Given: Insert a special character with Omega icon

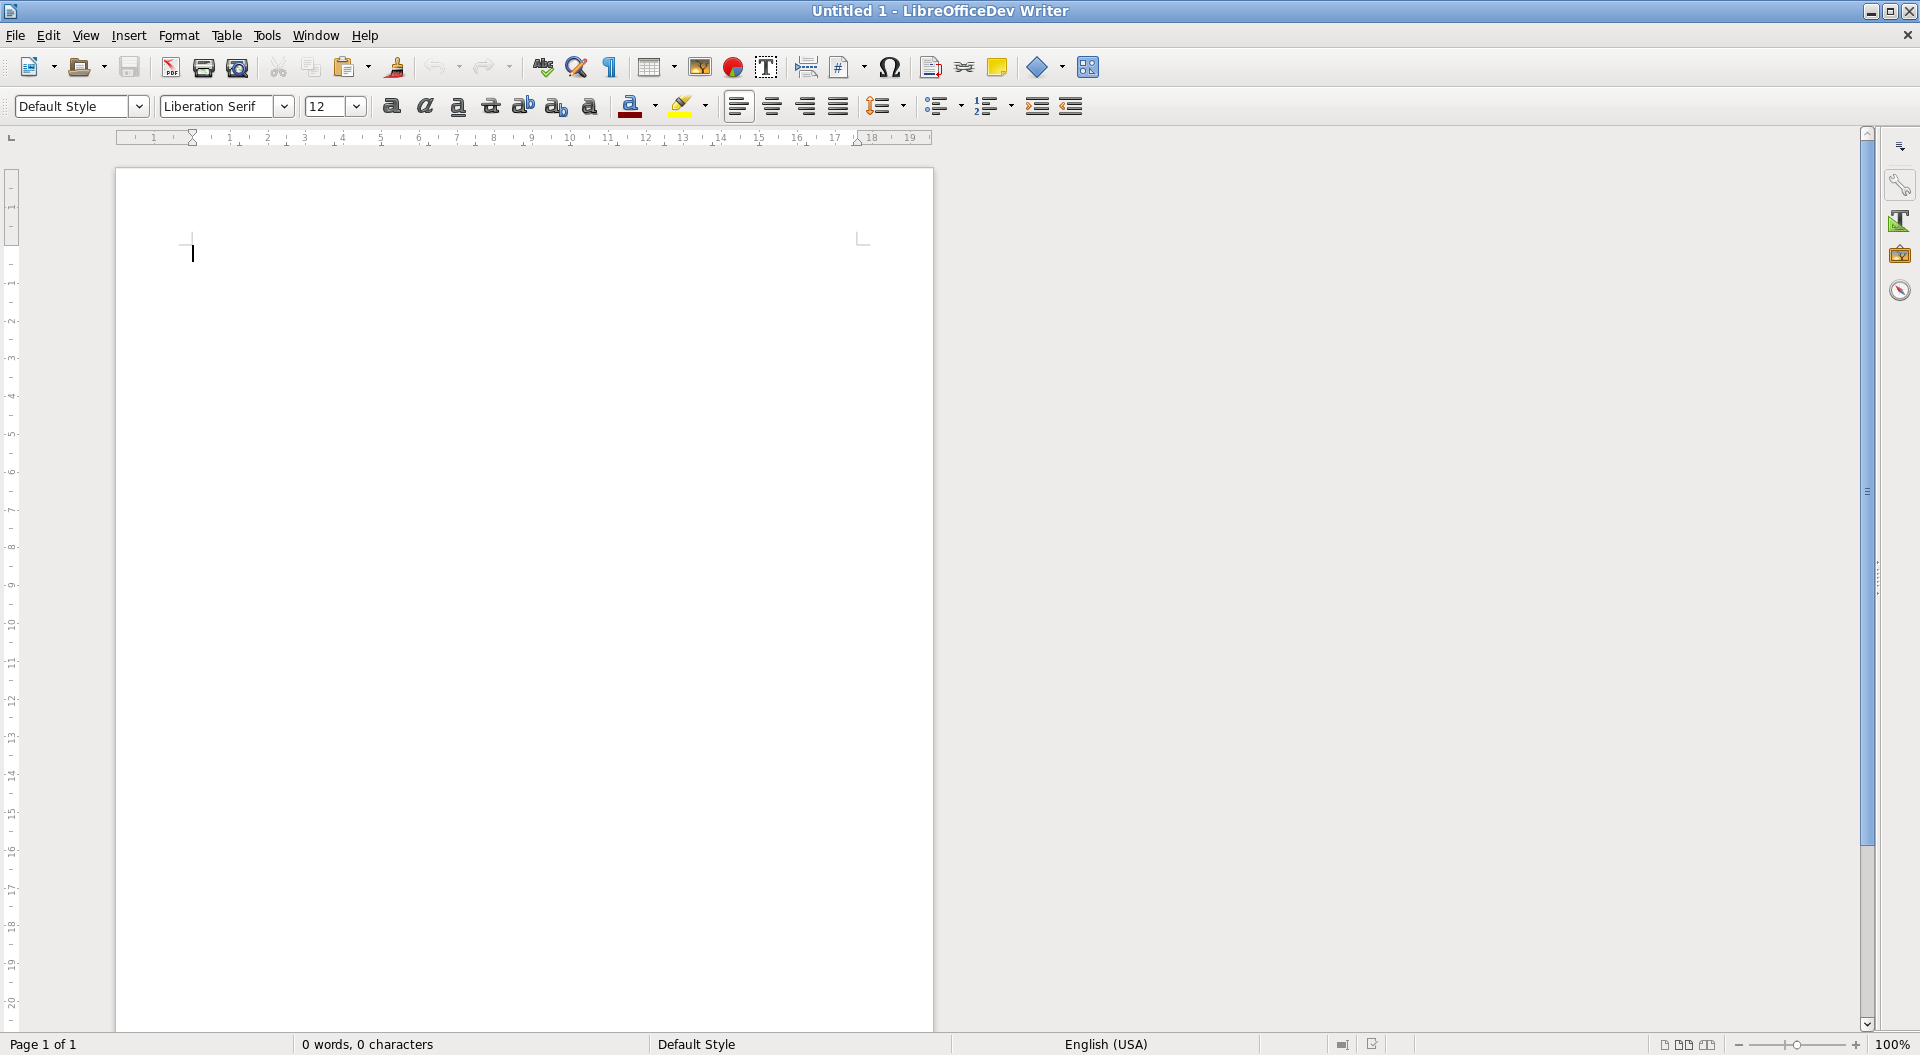Looking at the screenshot, I should pos(889,68).
